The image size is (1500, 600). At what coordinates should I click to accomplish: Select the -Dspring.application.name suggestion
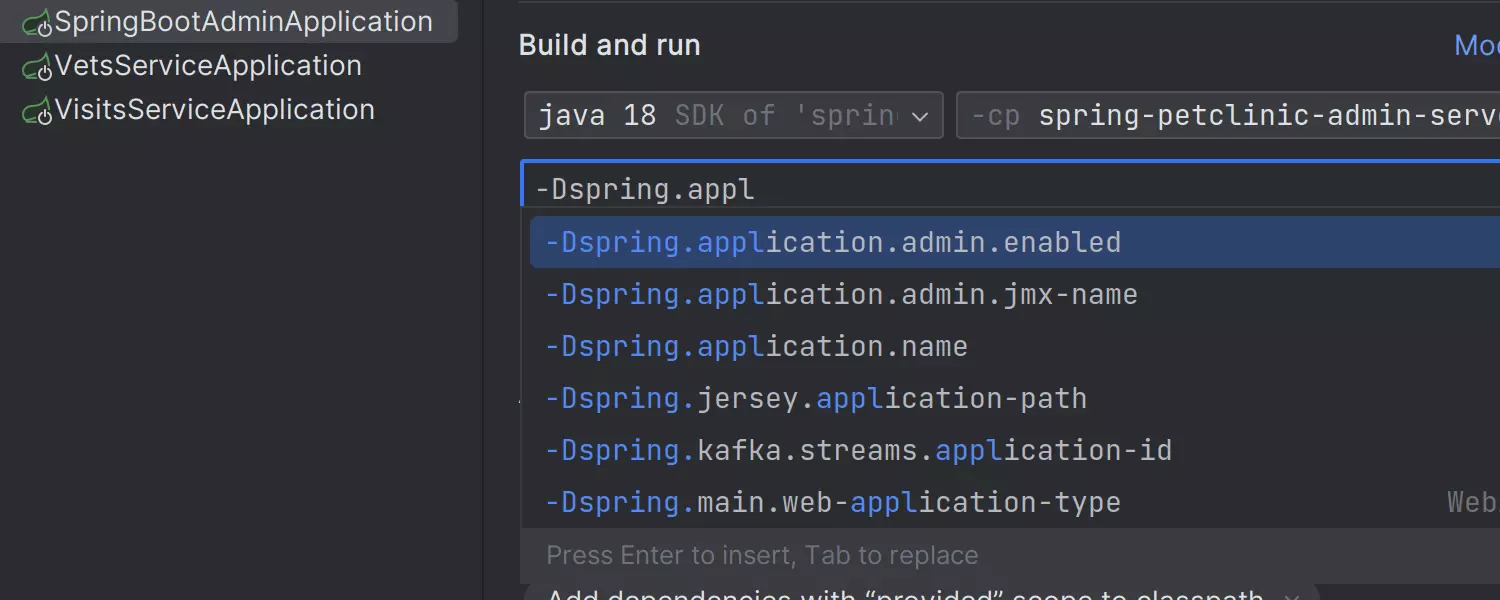click(x=756, y=347)
